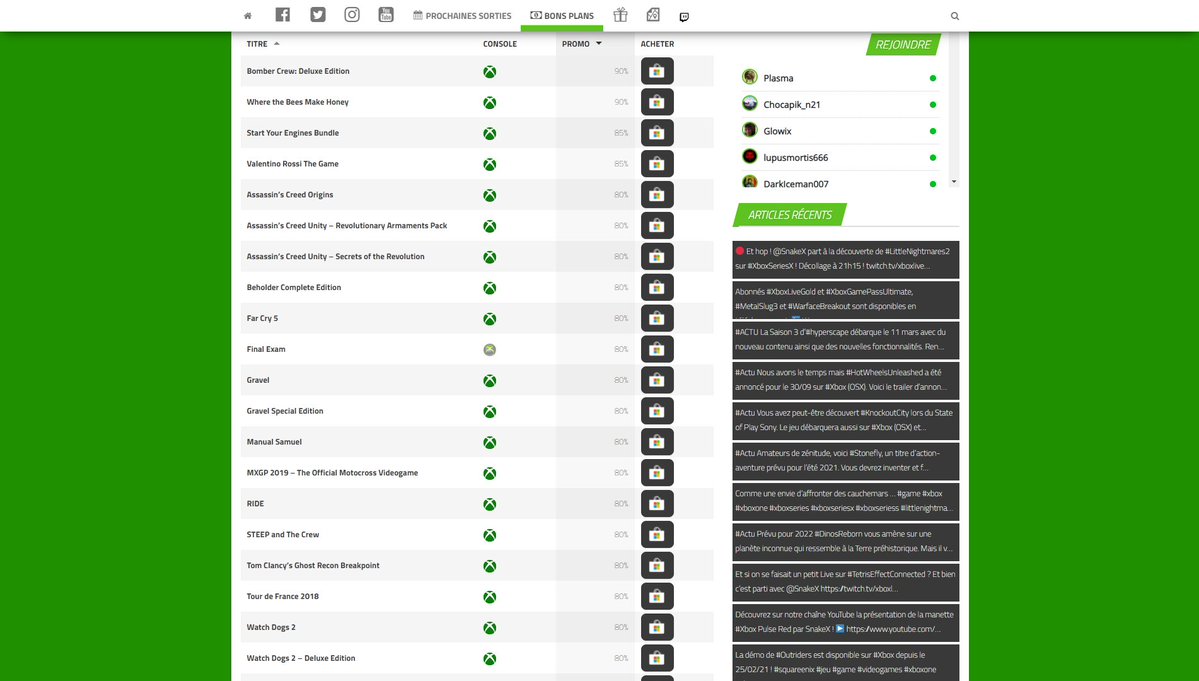The width and height of the screenshot is (1199, 681).
Task: Click the gift box icon
Action: pos(620,15)
